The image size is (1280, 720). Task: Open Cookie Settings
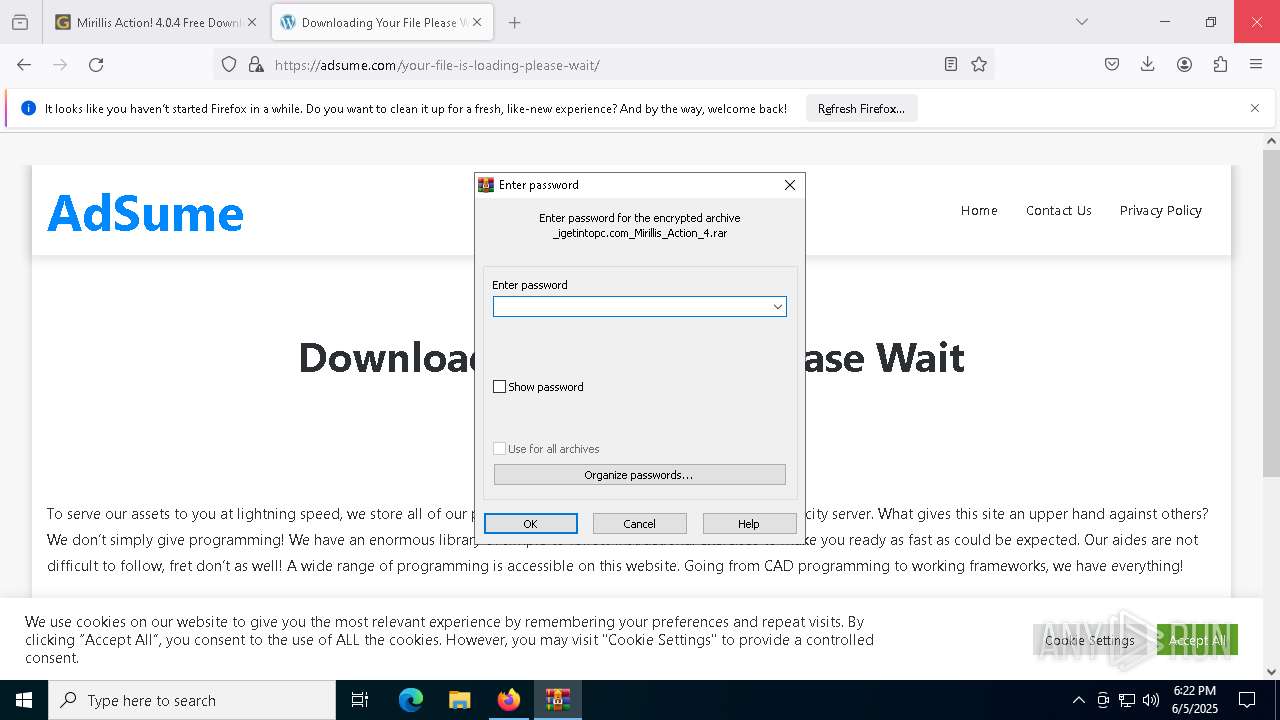(1090, 640)
